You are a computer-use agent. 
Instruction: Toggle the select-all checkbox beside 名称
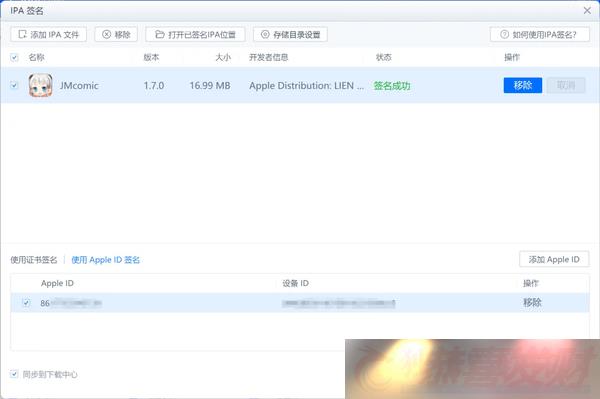pyautogui.click(x=14, y=57)
